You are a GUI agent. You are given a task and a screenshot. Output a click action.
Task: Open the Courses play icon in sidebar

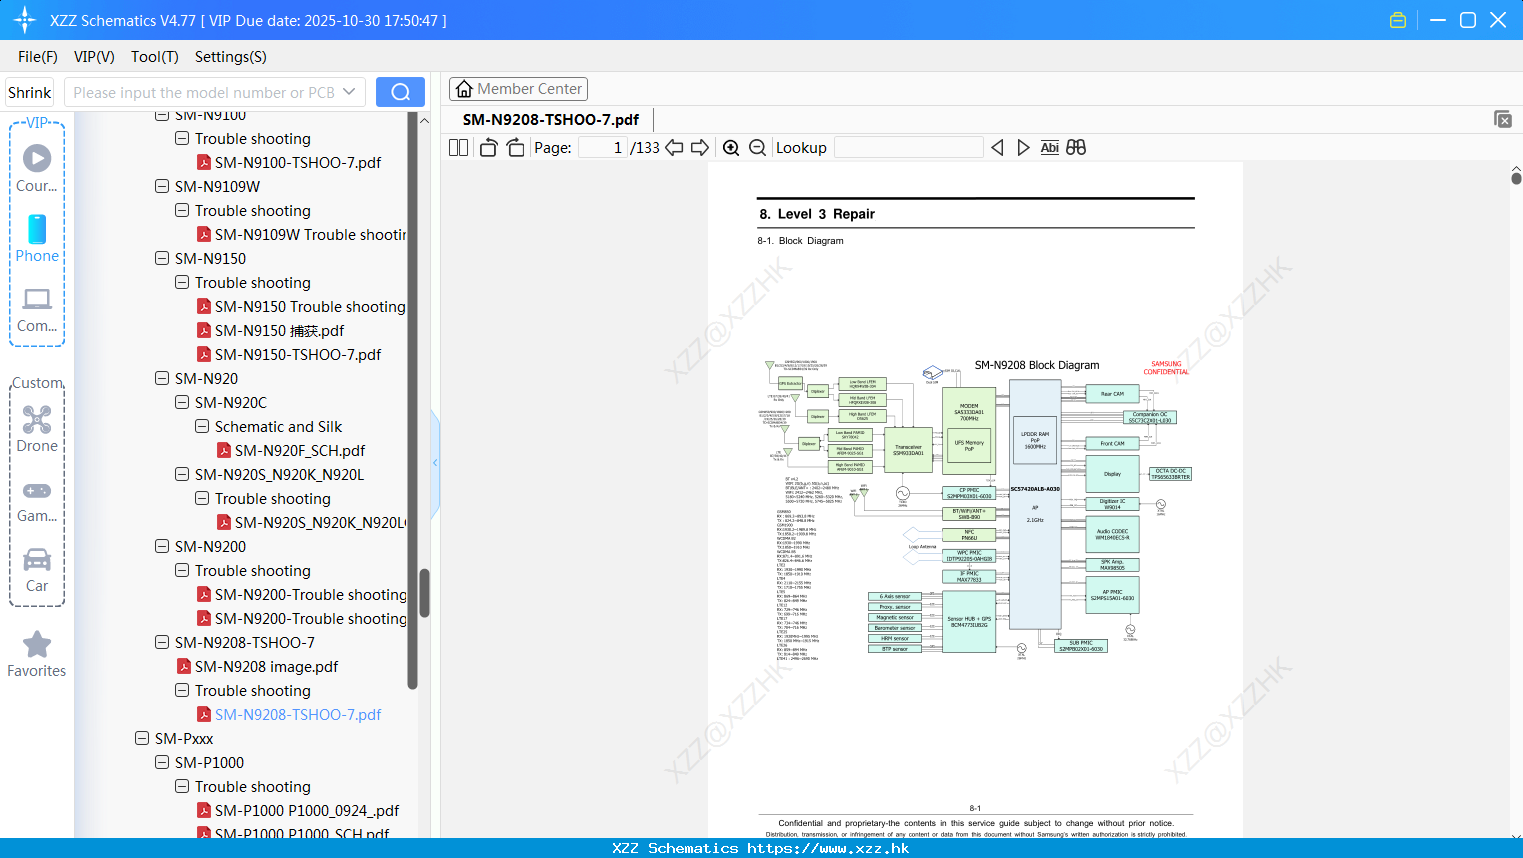tap(37, 158)
